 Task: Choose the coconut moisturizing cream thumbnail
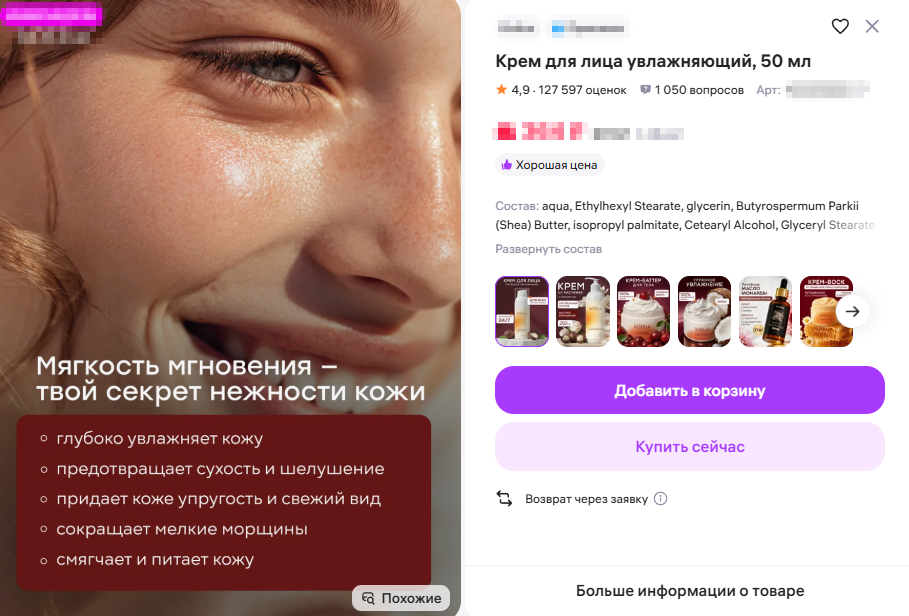coord(704,311)
